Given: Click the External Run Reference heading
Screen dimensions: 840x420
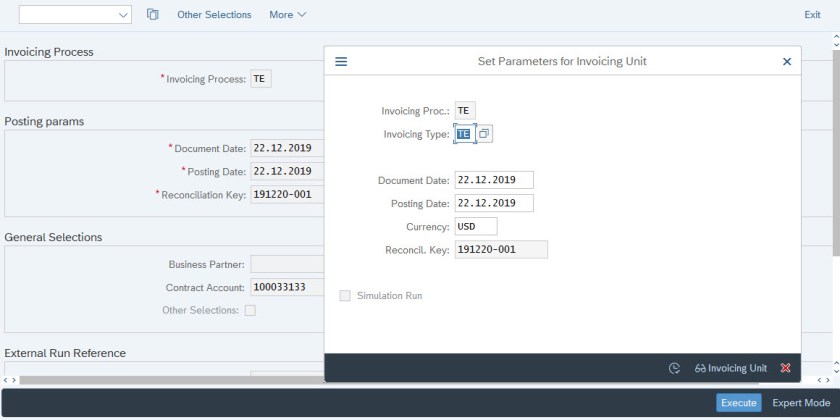Looking at the screenshot, I should pyautogui.click(x=65, y=353).
